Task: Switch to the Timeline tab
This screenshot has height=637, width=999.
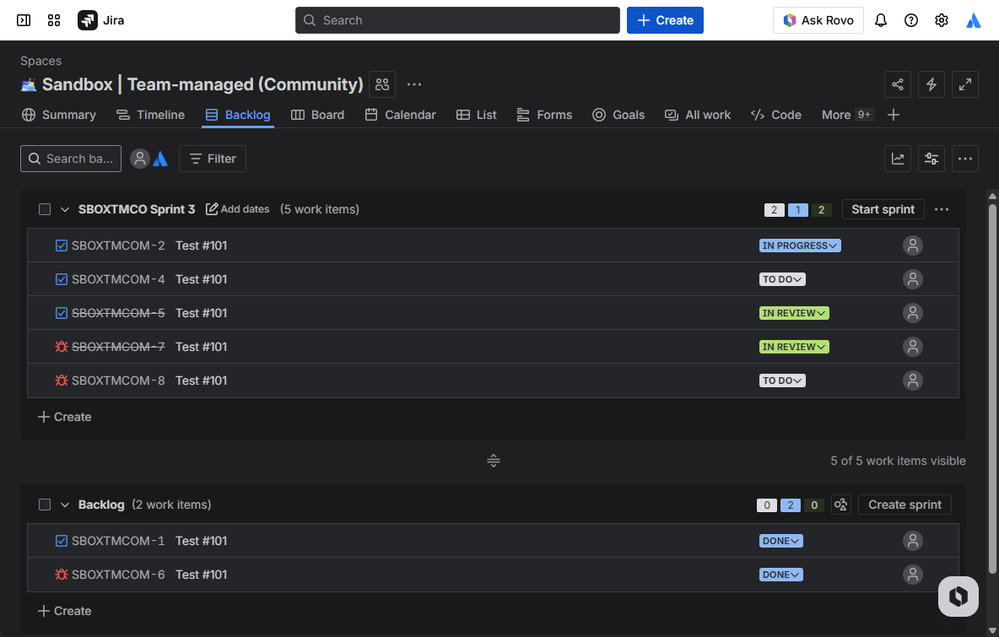Action: [x=150, y=115]
